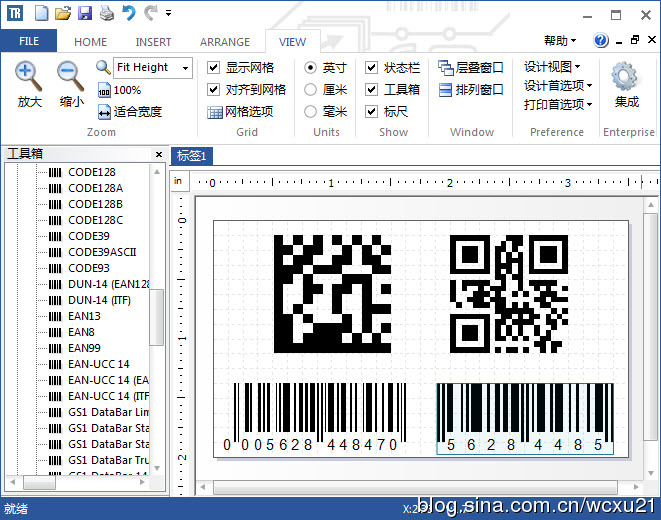The height and width of the screenshot is (520, 661).
Task: Select CODE128B barcode type
Action: pos(95,204)
